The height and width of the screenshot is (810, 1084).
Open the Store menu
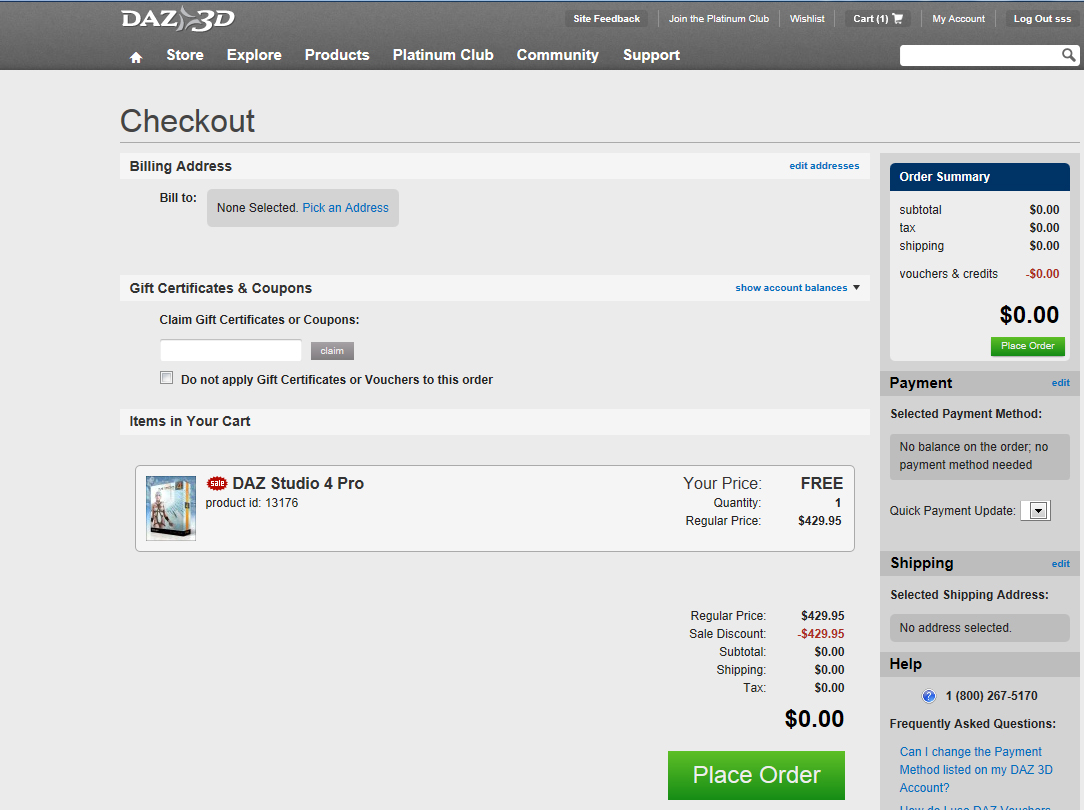(x=185, y=55)
